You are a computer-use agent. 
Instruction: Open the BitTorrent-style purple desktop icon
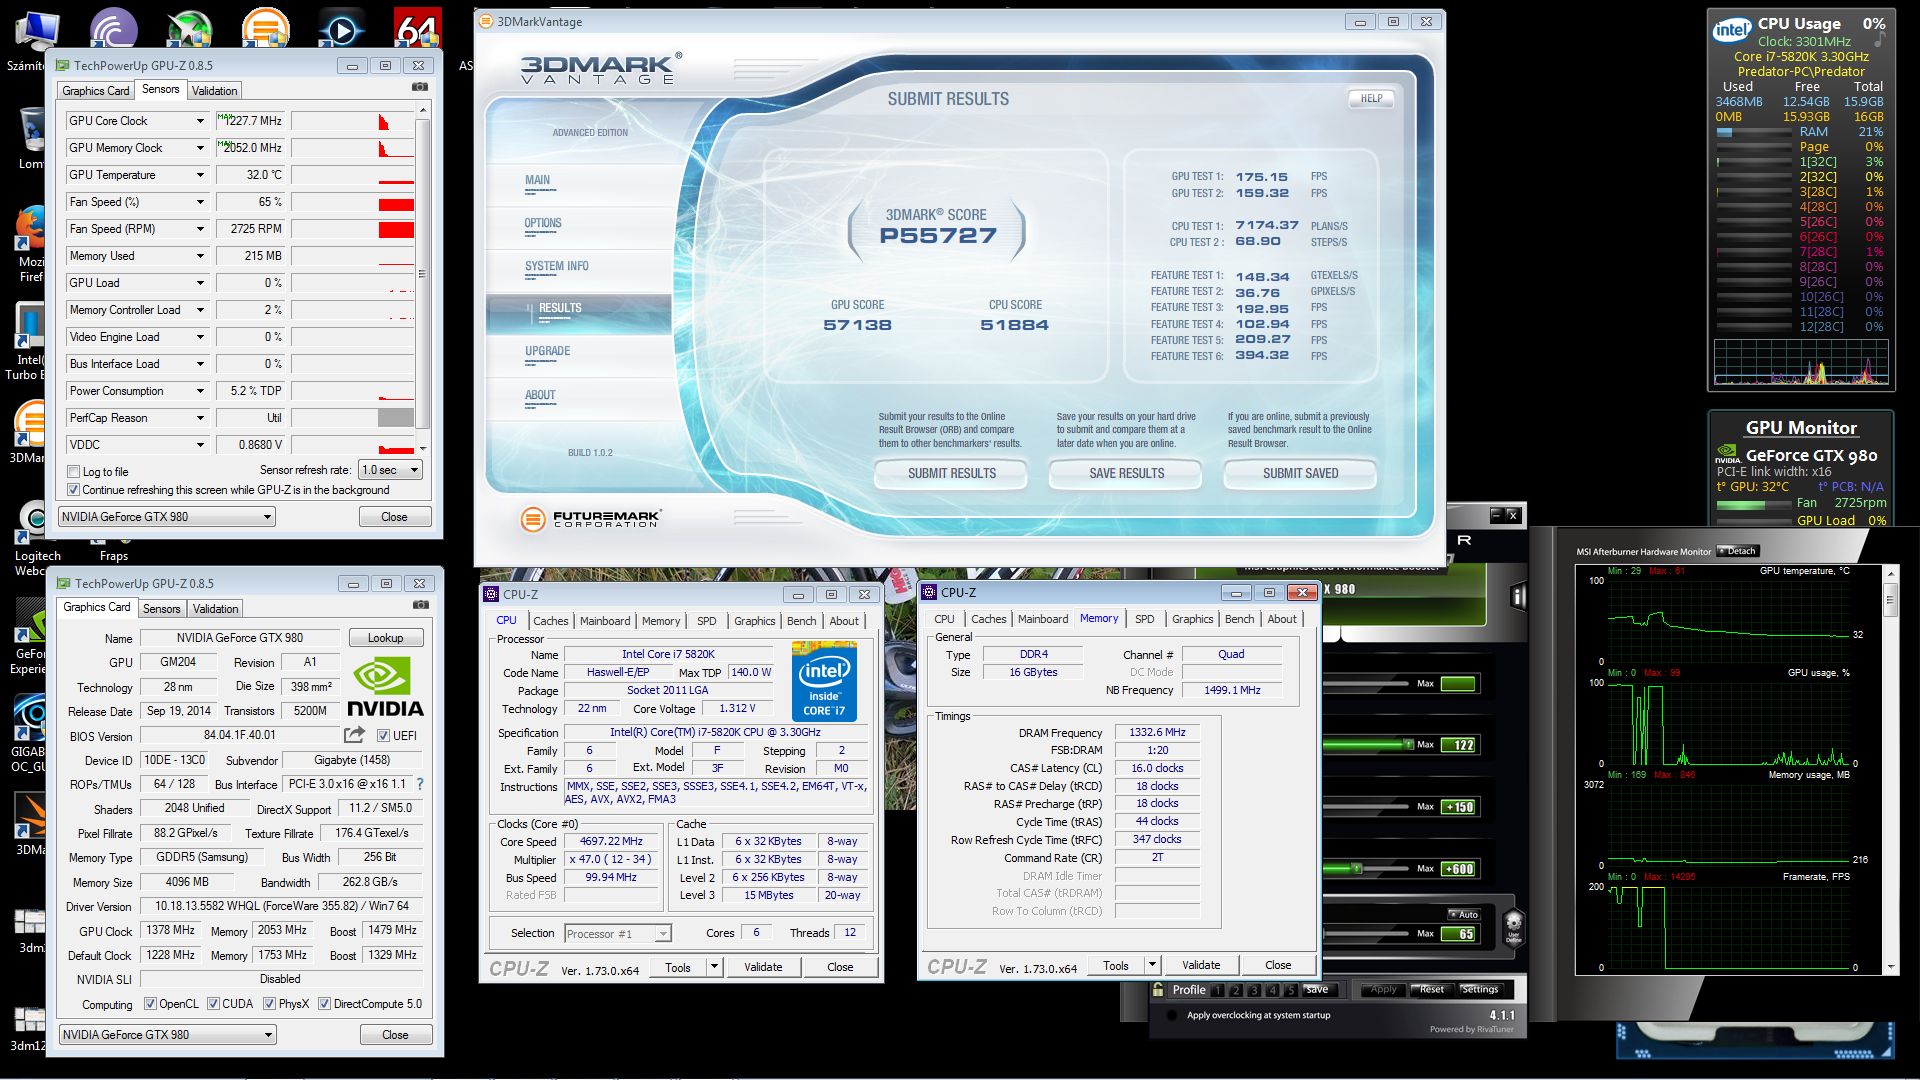coord(113,28)
